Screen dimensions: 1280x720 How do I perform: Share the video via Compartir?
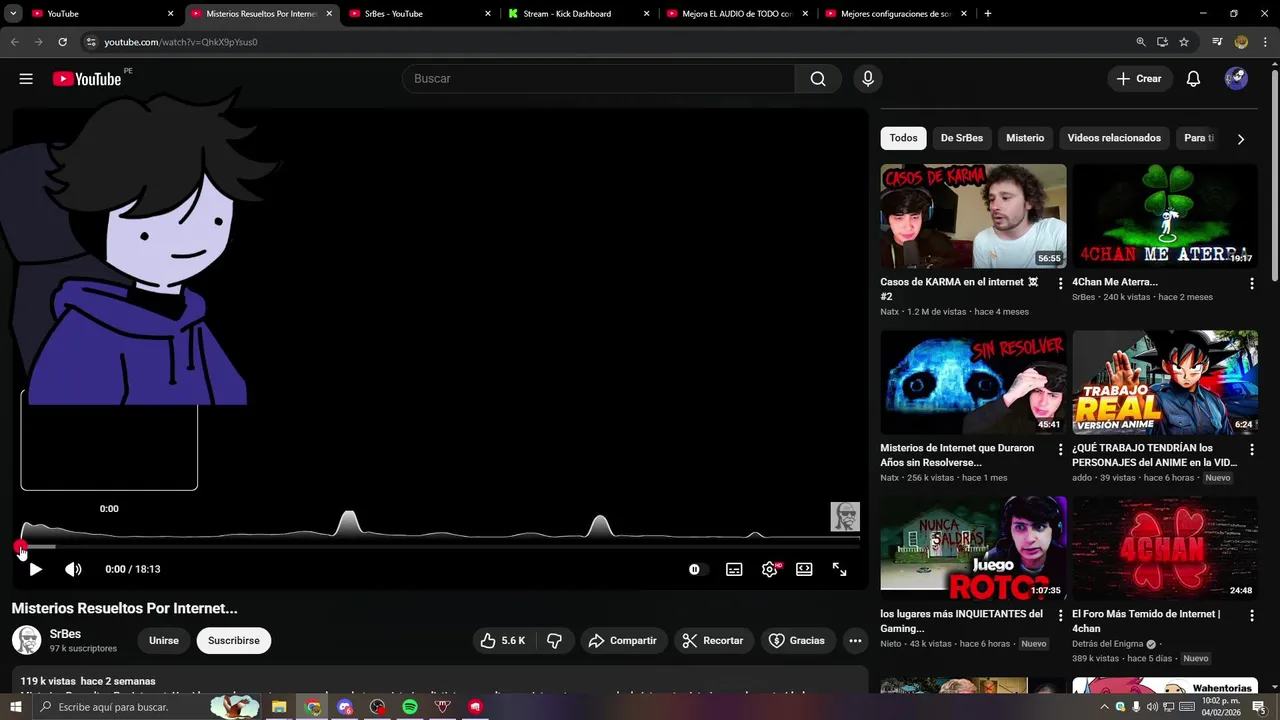tap(623, 641)
